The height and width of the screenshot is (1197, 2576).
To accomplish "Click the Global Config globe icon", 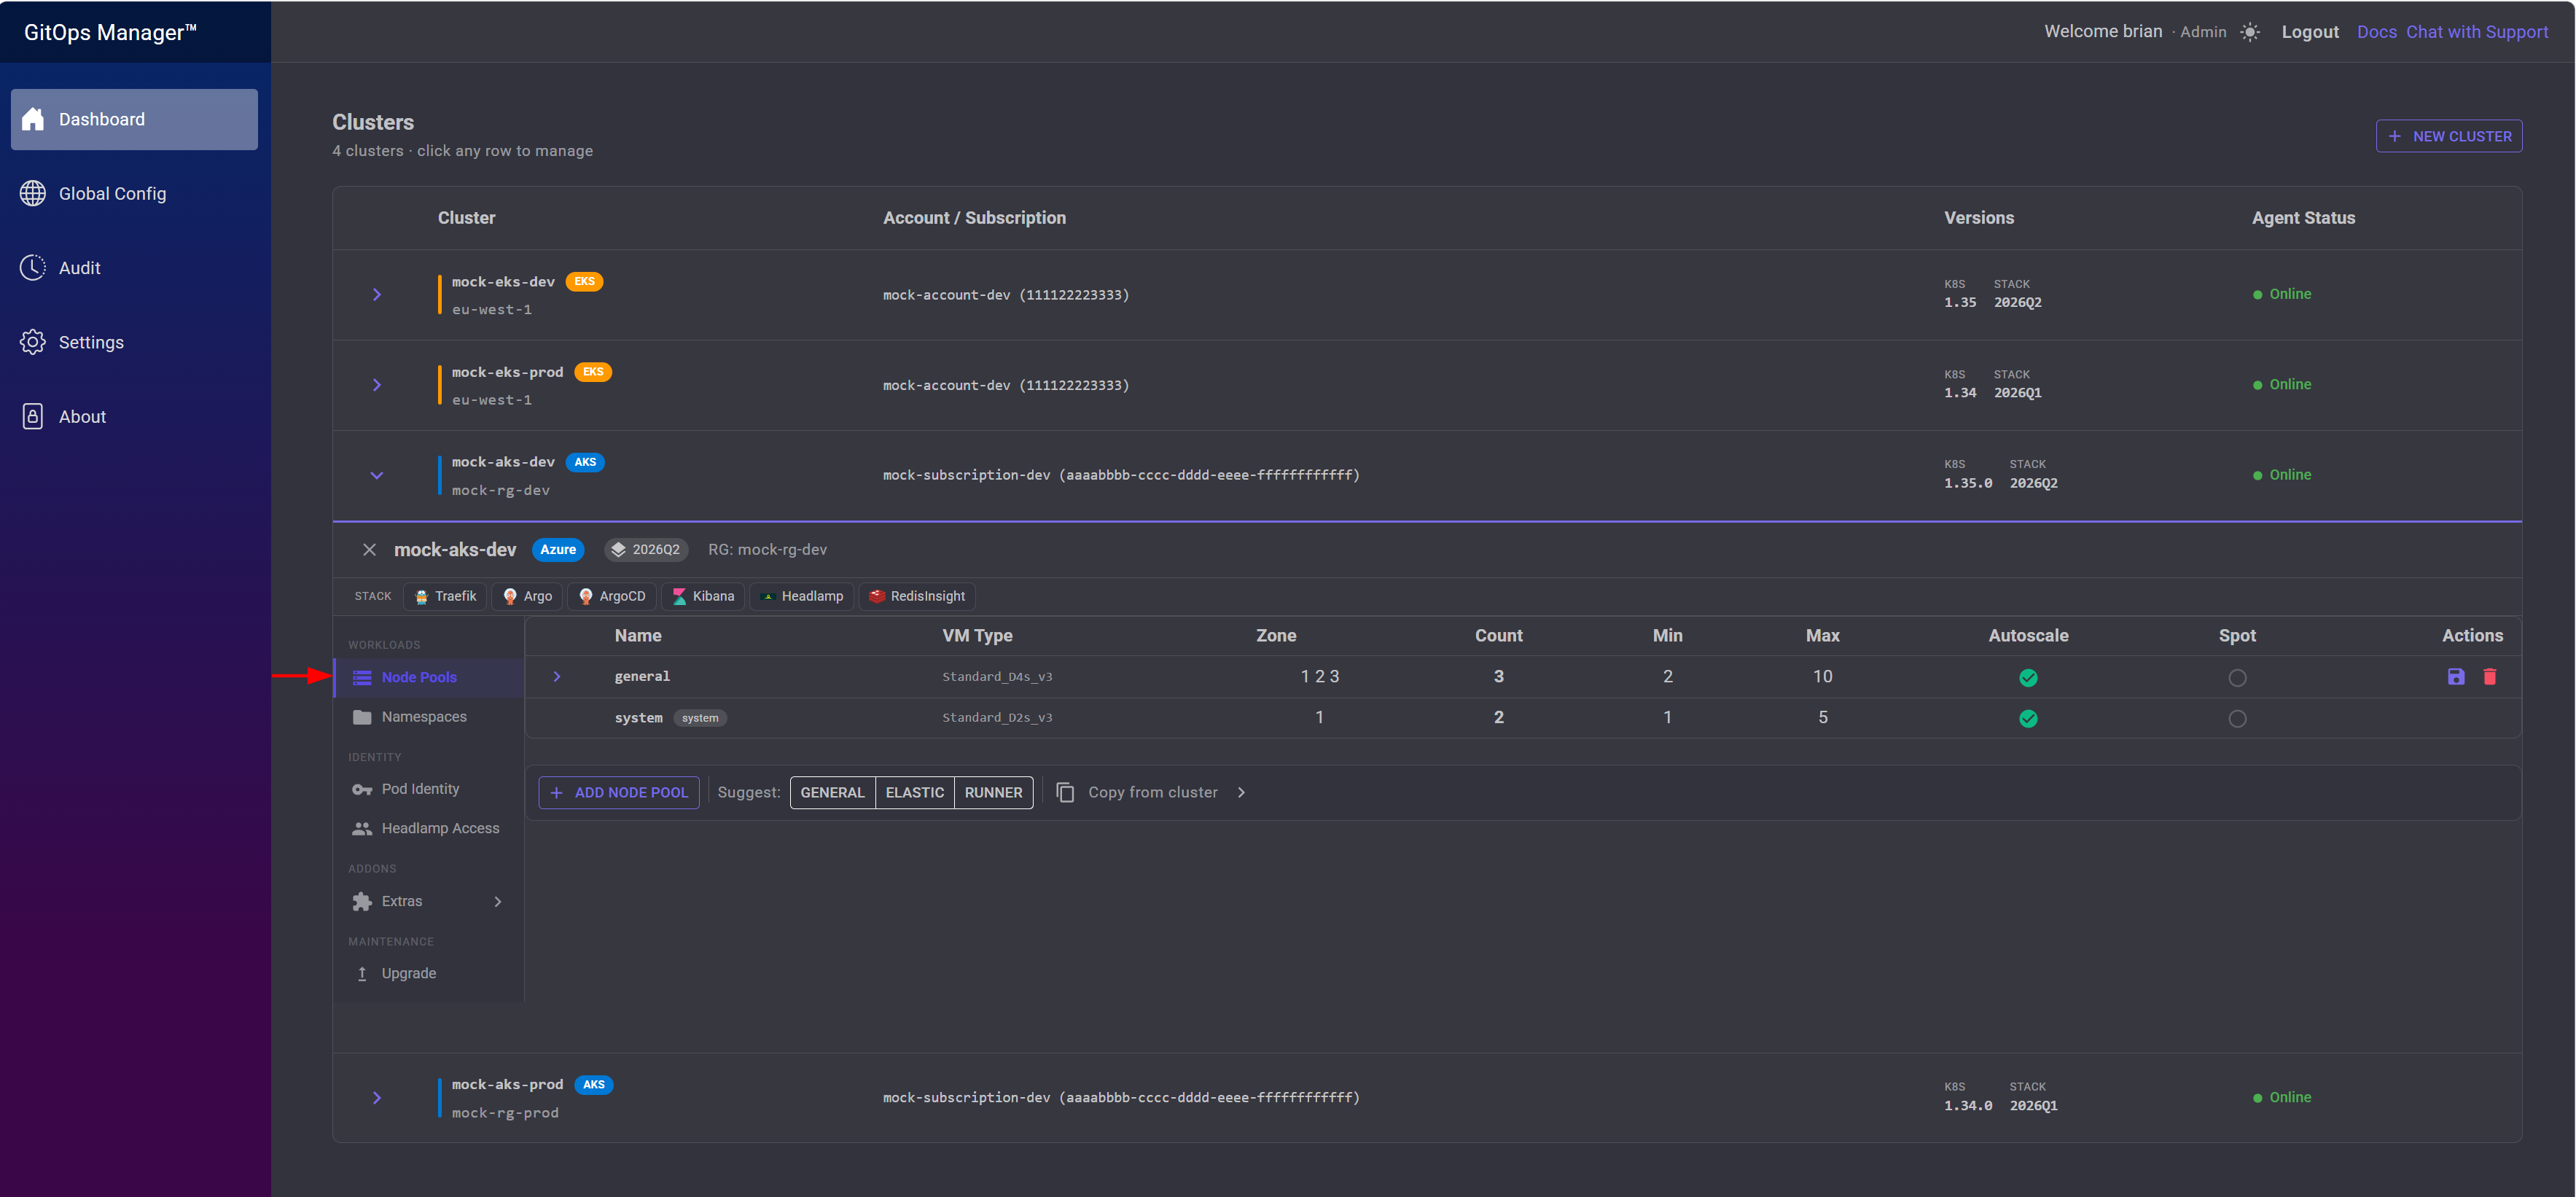I will (x=33, y=193).
